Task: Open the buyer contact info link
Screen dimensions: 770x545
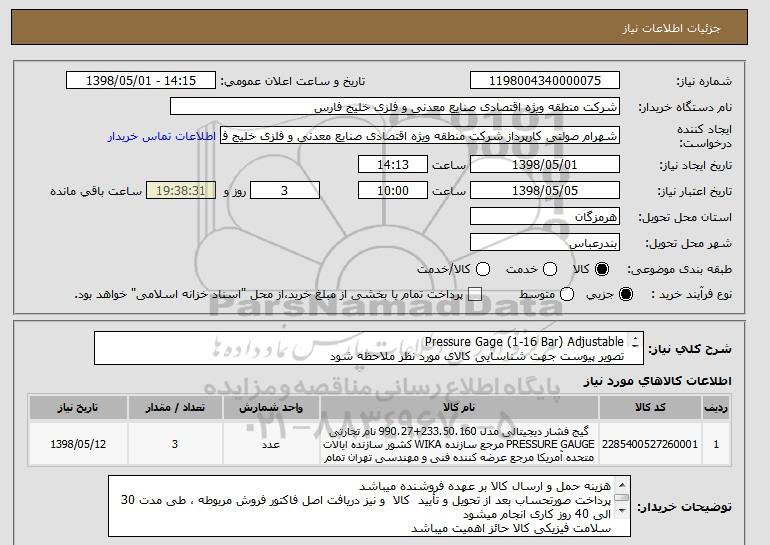Action: point(162,136)
